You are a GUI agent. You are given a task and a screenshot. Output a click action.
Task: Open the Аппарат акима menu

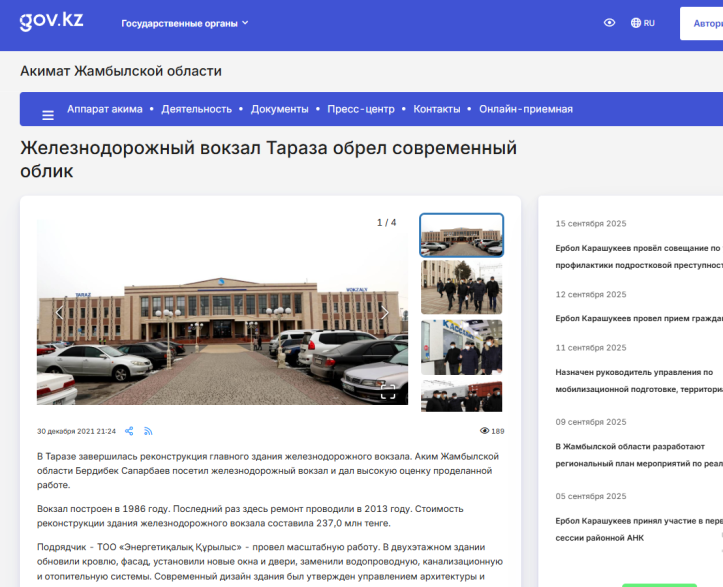(x=105, y=109)
